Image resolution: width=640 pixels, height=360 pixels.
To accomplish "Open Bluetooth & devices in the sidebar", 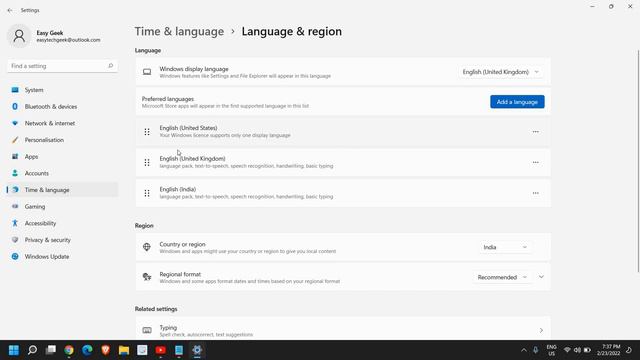I will coord(62,107).
